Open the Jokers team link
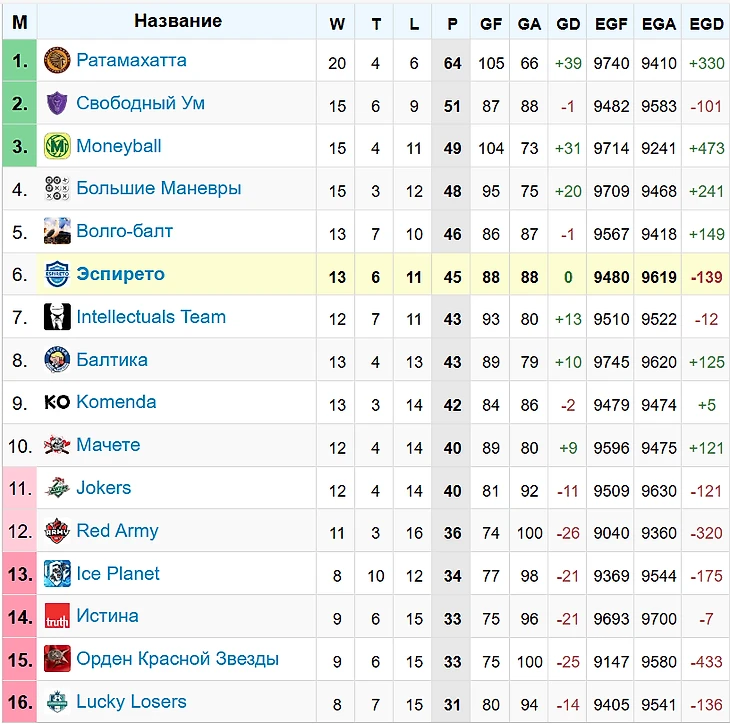The width and height of the screenshot is (730, 724). [103, 488]
